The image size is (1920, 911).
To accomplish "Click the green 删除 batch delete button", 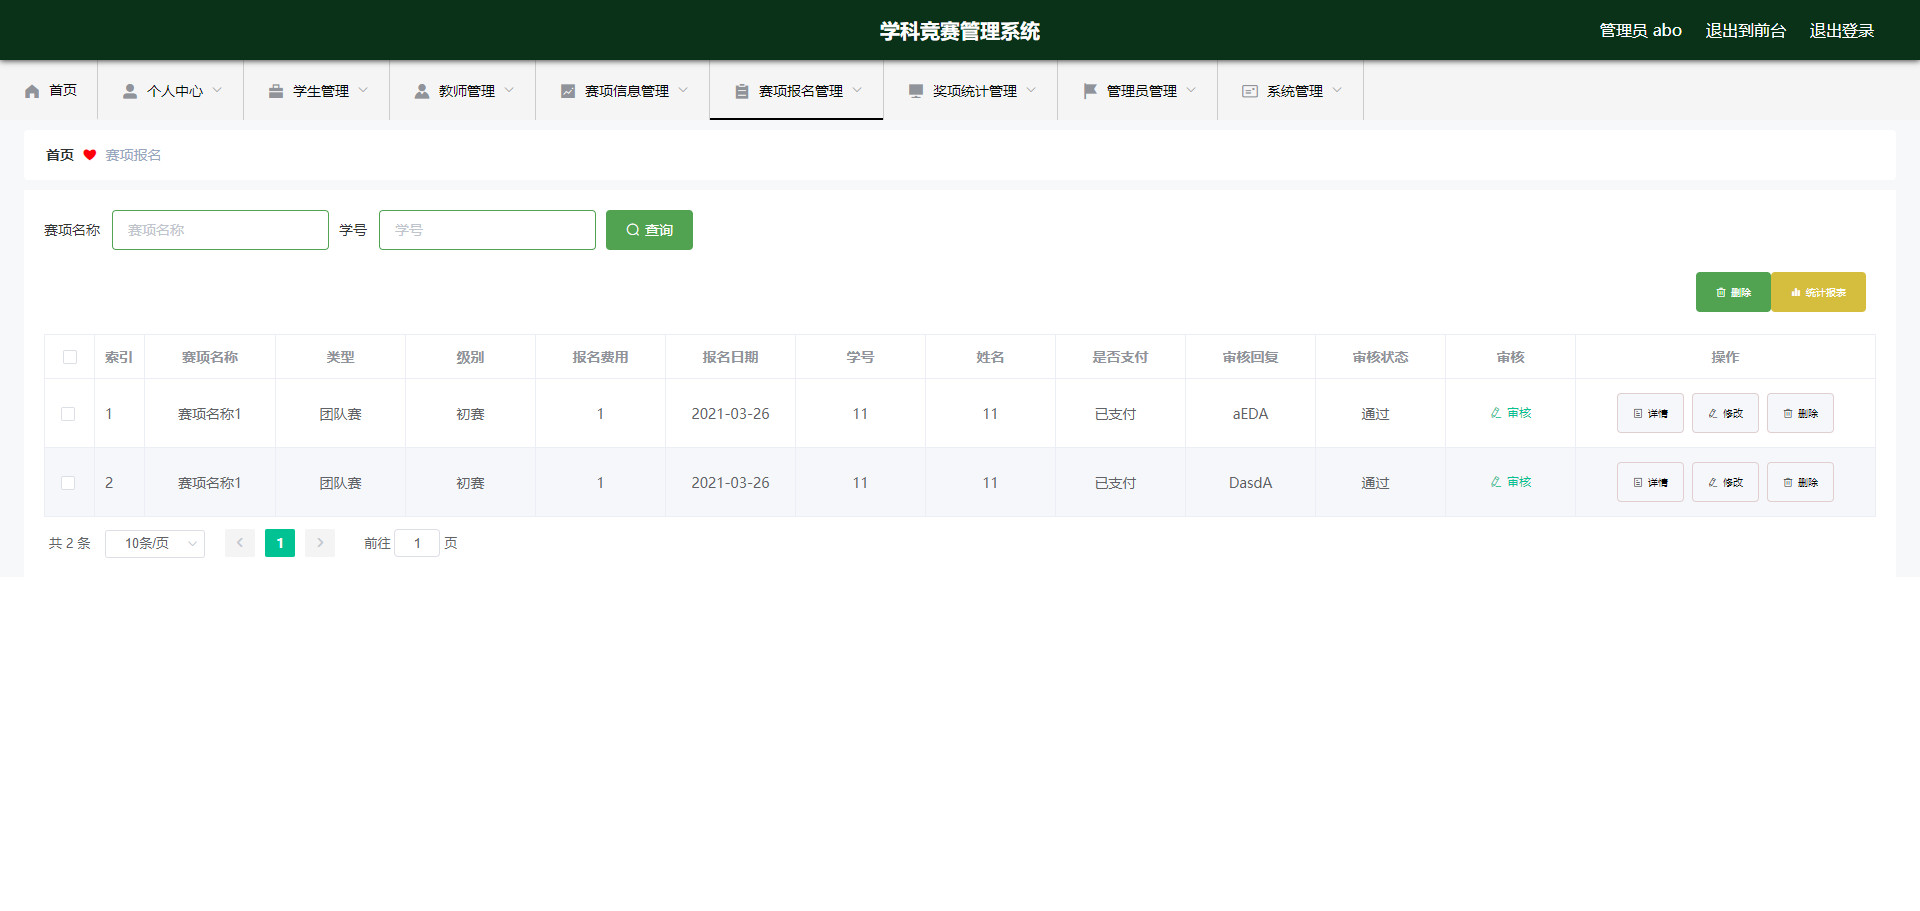I will [x=1733, y=292].
